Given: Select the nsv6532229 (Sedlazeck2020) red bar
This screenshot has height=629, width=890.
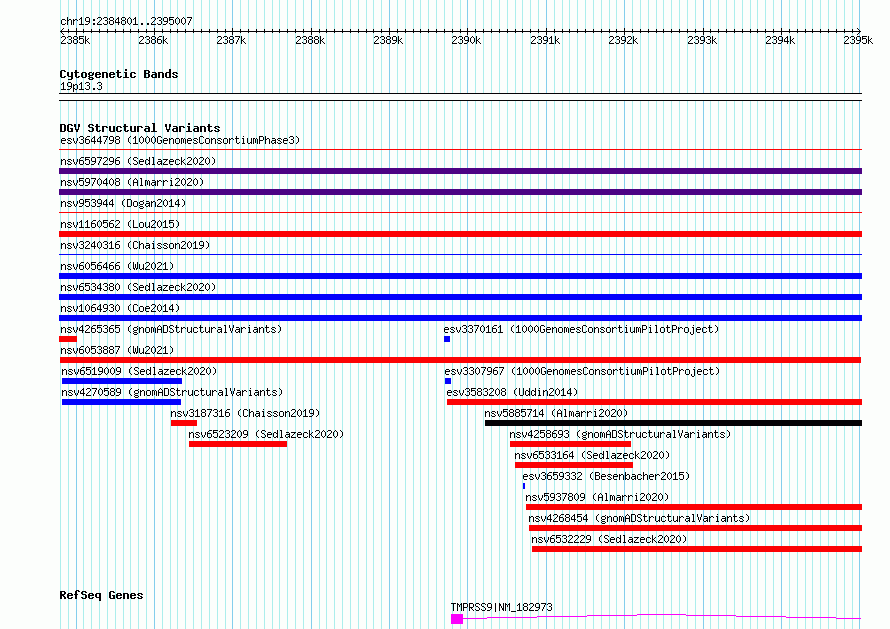Looking at the screenshot, I should (x=697, y=549).
